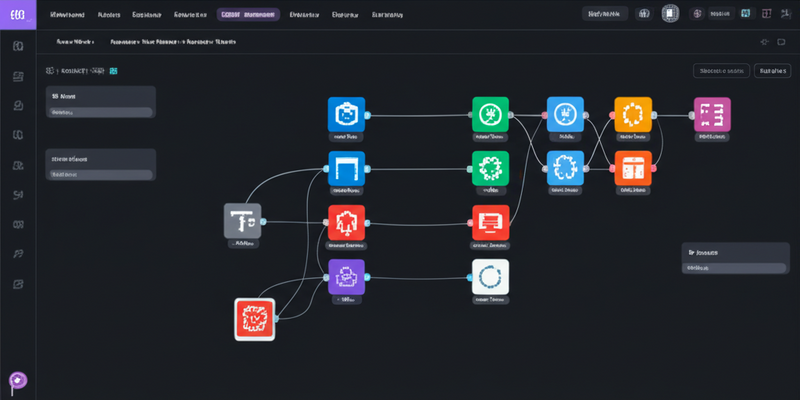
Task: Click the field in the floating bottom-right panel
Action: [734, 267]
